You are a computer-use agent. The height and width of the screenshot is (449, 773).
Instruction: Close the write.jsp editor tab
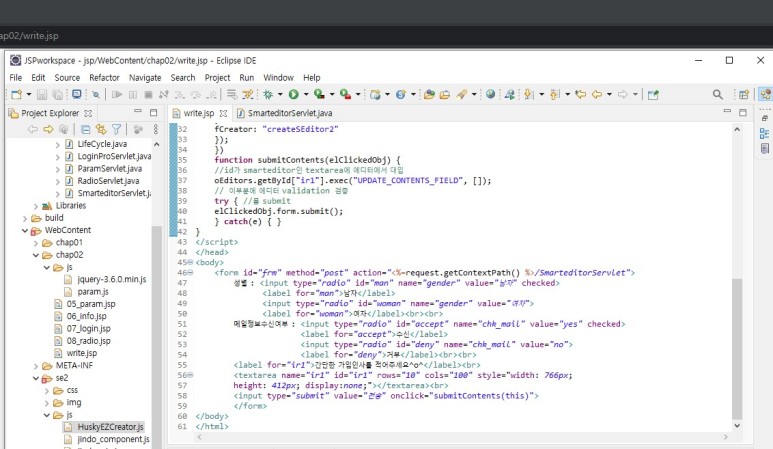[x=223, y=113]
